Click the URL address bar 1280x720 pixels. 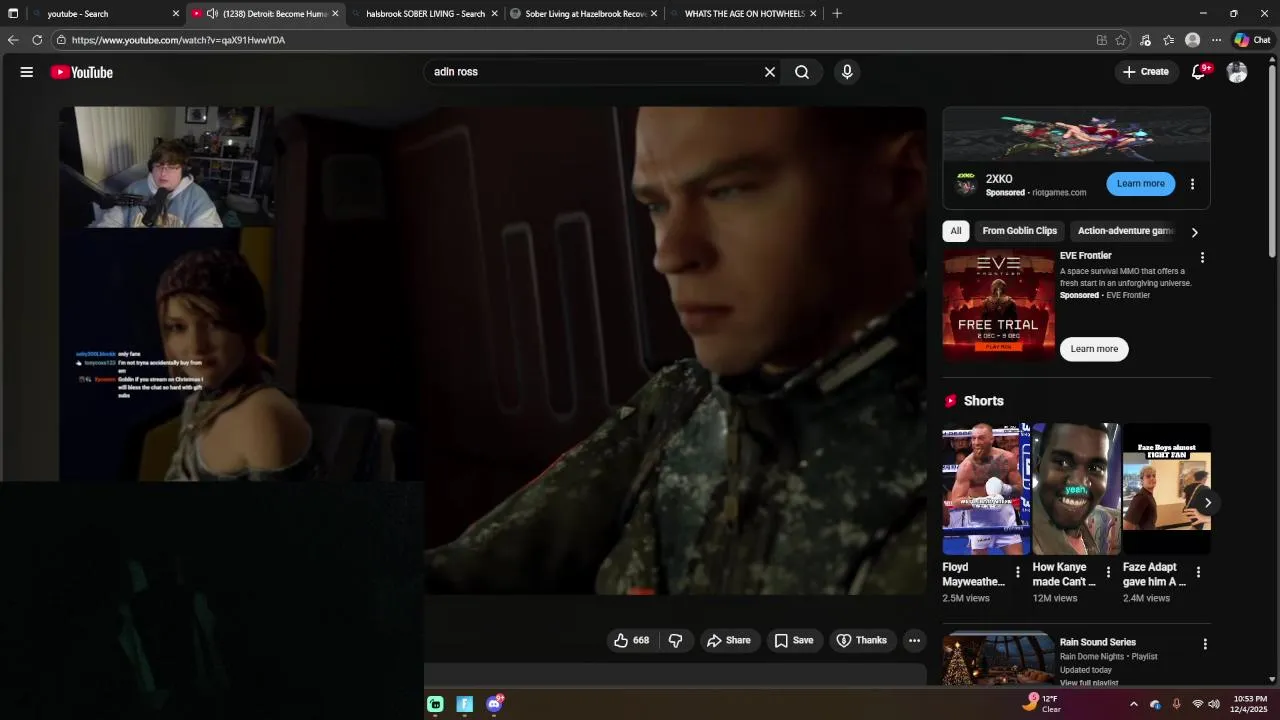tap(570, 40)
